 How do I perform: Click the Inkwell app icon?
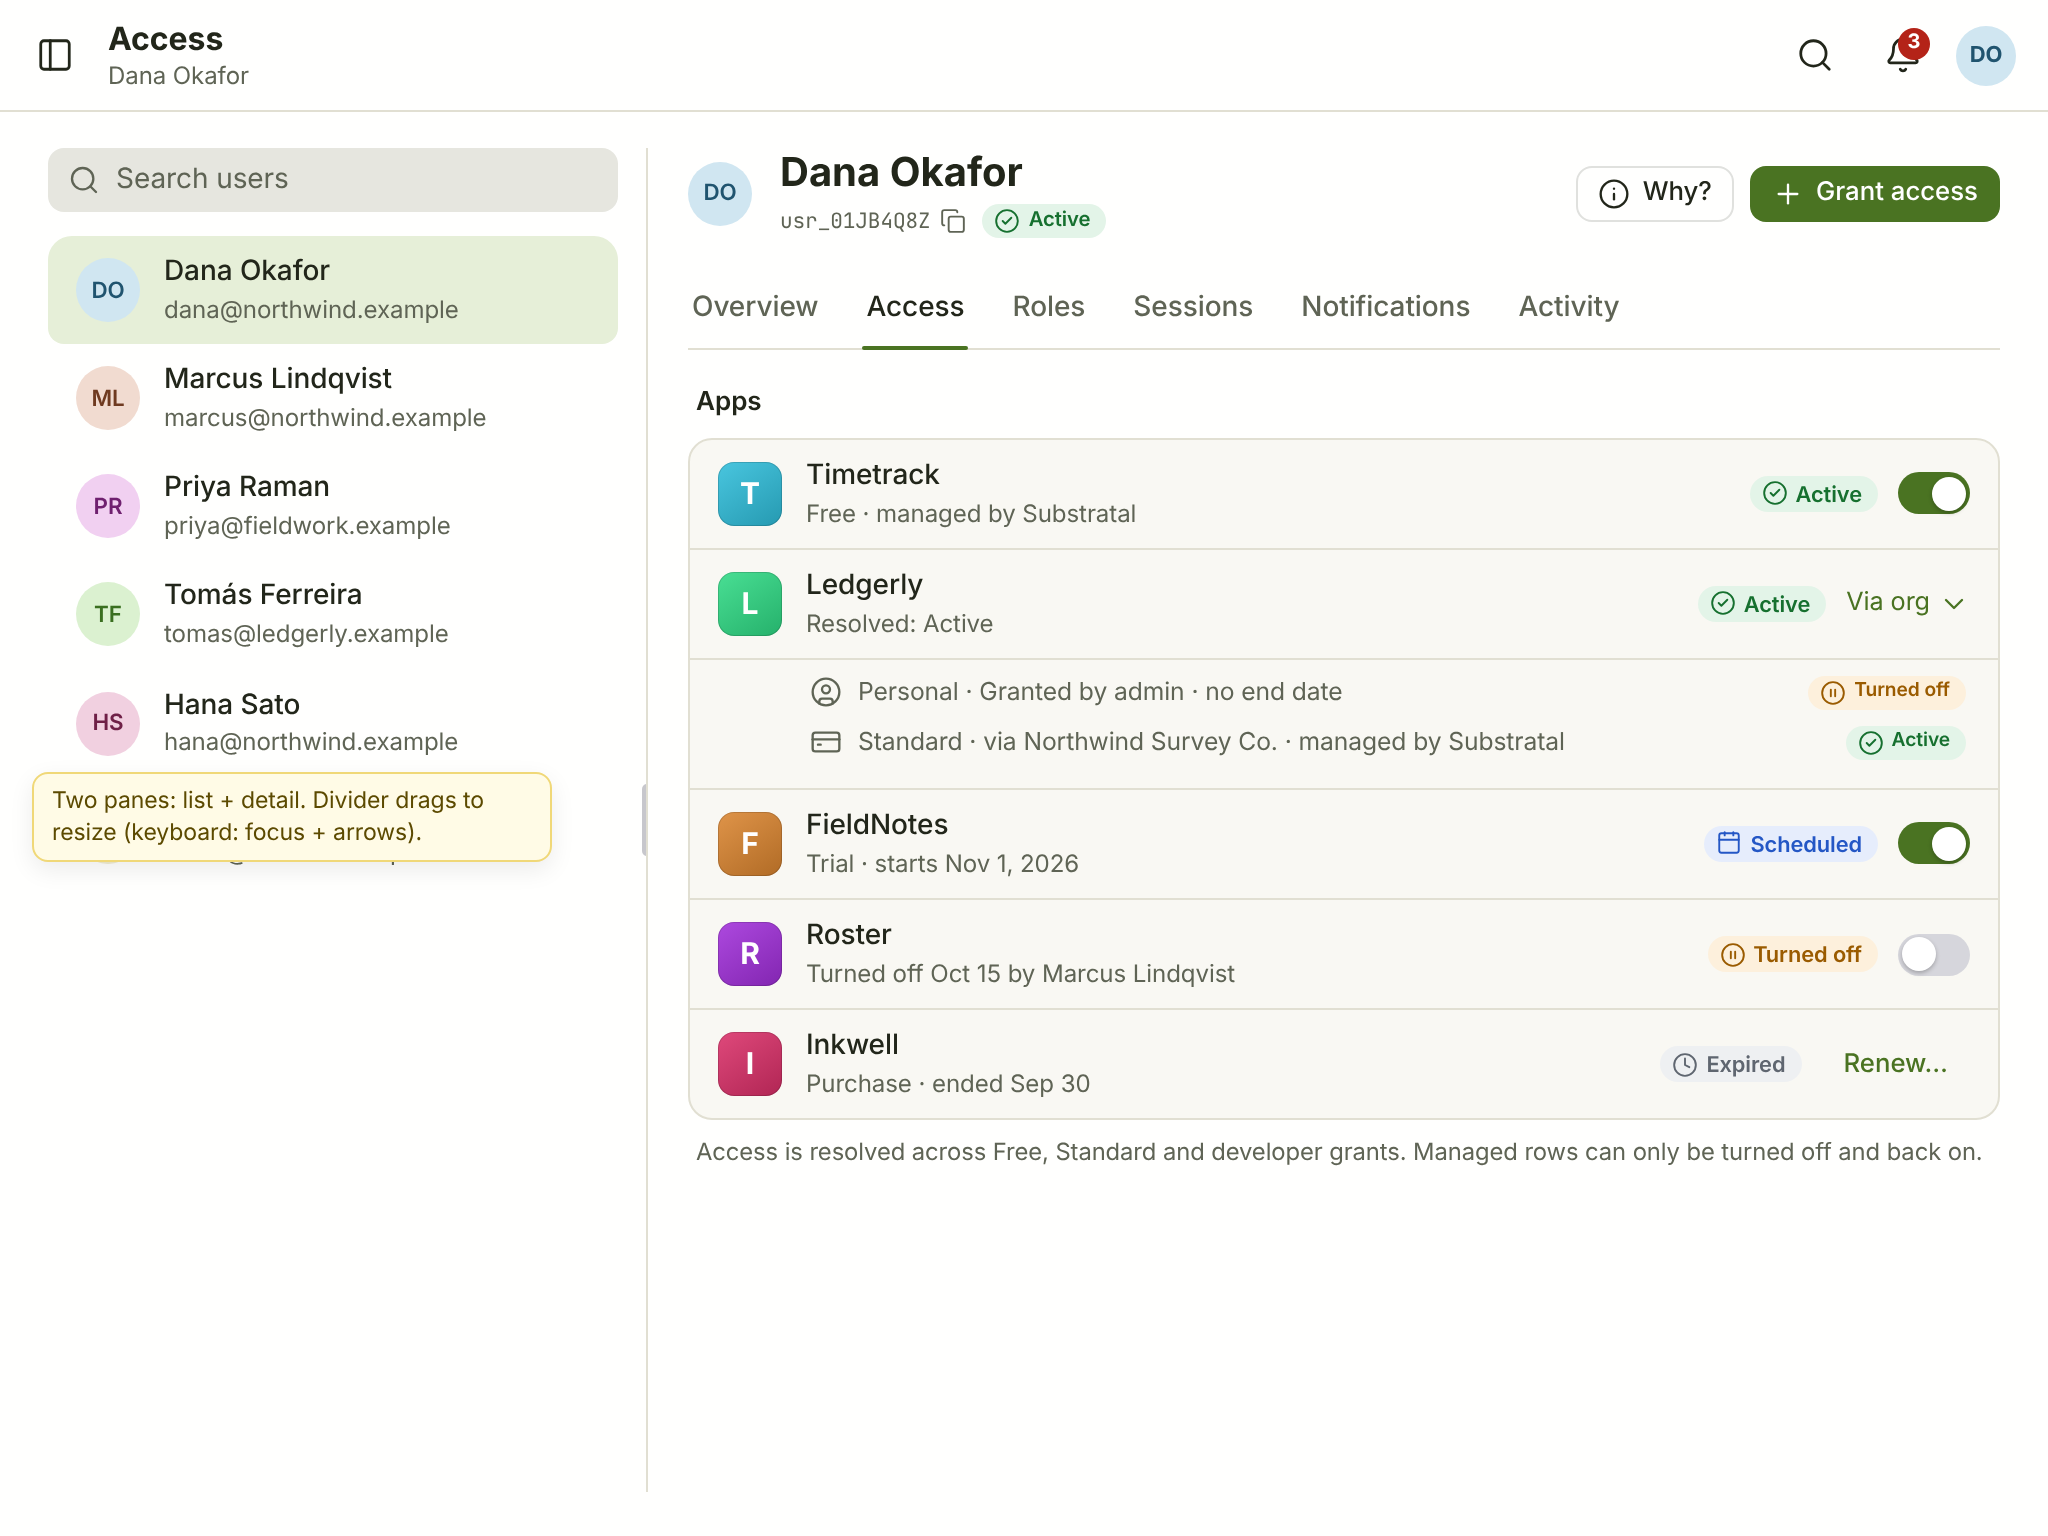click(x=750, y=1064)
